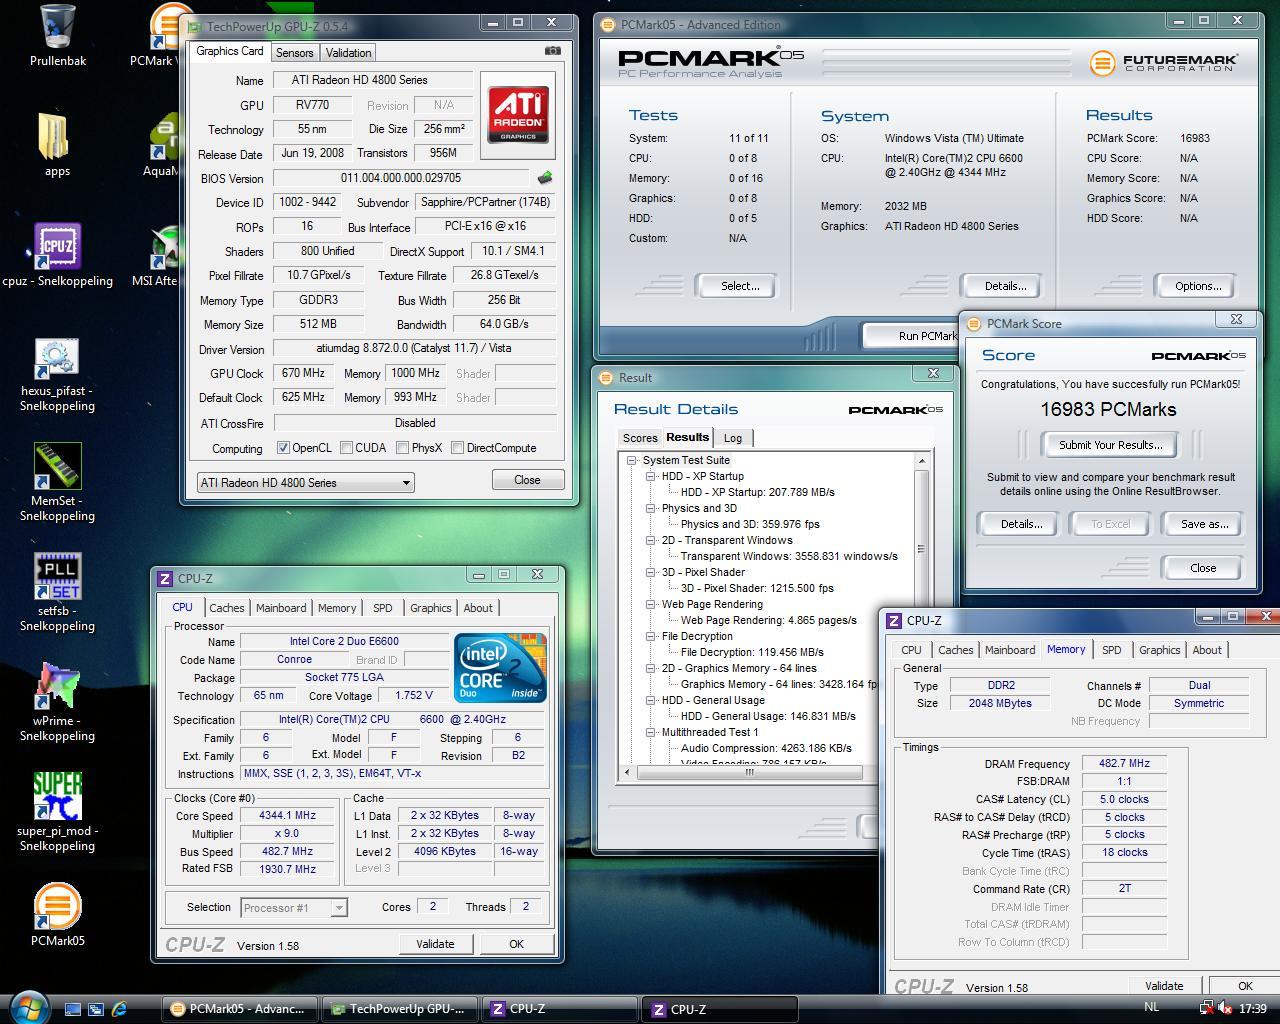Open the SPD tab in right CPU-Z window
1280x1024 pixels.
pos(1111,650)
